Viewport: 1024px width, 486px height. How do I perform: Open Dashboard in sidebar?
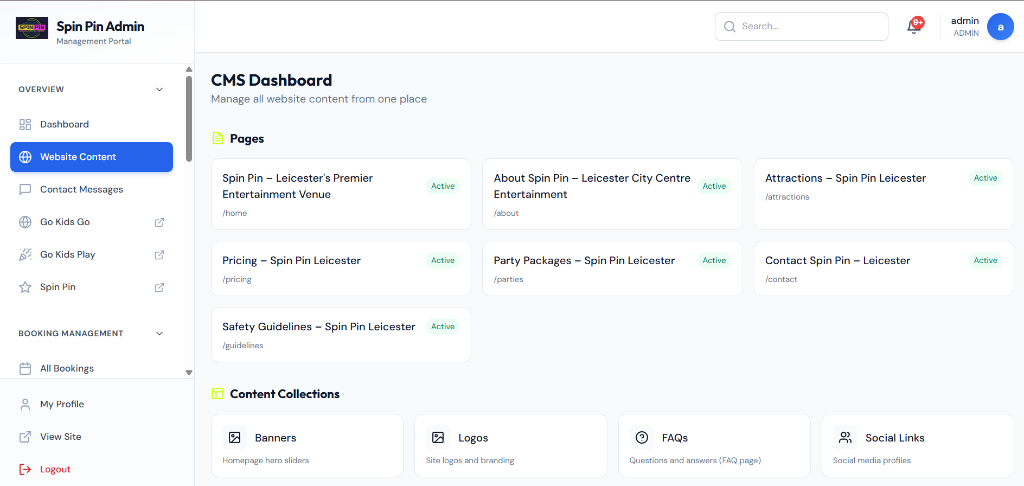91,124
